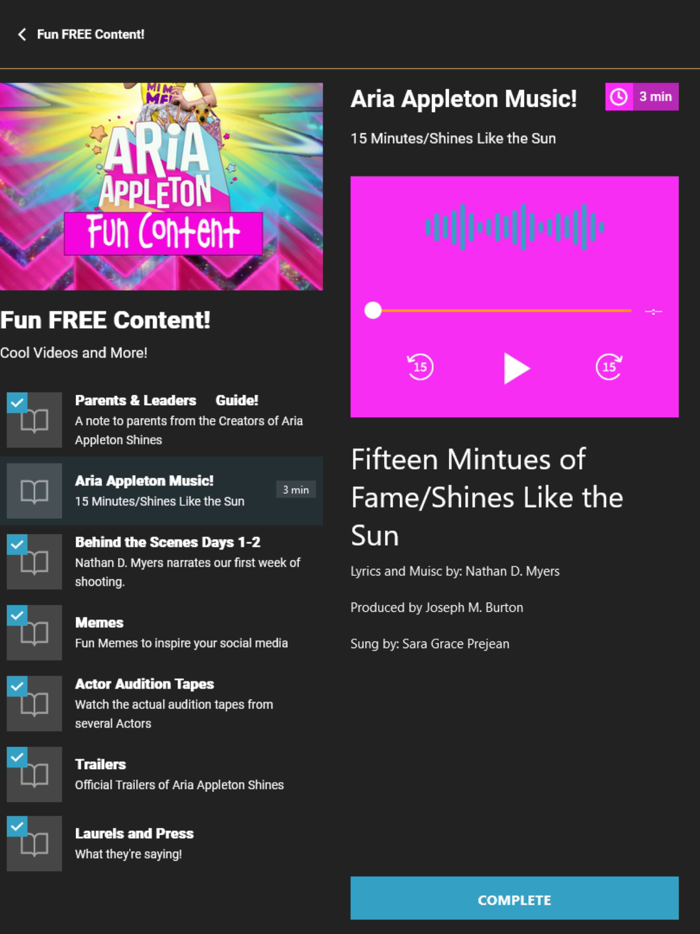Click the Aria Appleton Fun Content banner image

[x=161, y=186]
